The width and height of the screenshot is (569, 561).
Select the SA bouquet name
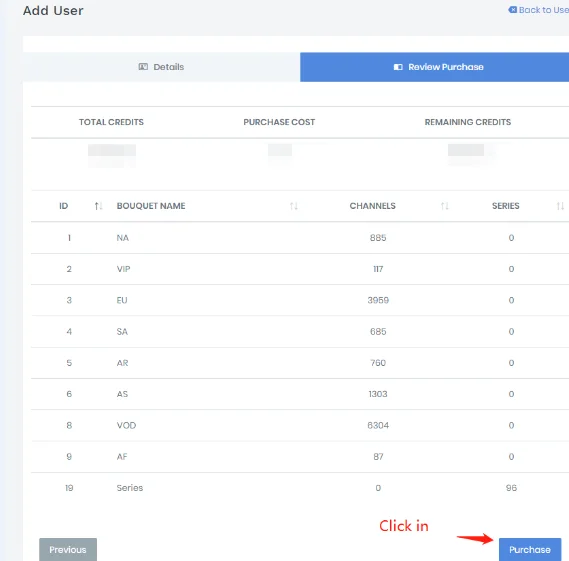tap(122, 331)
